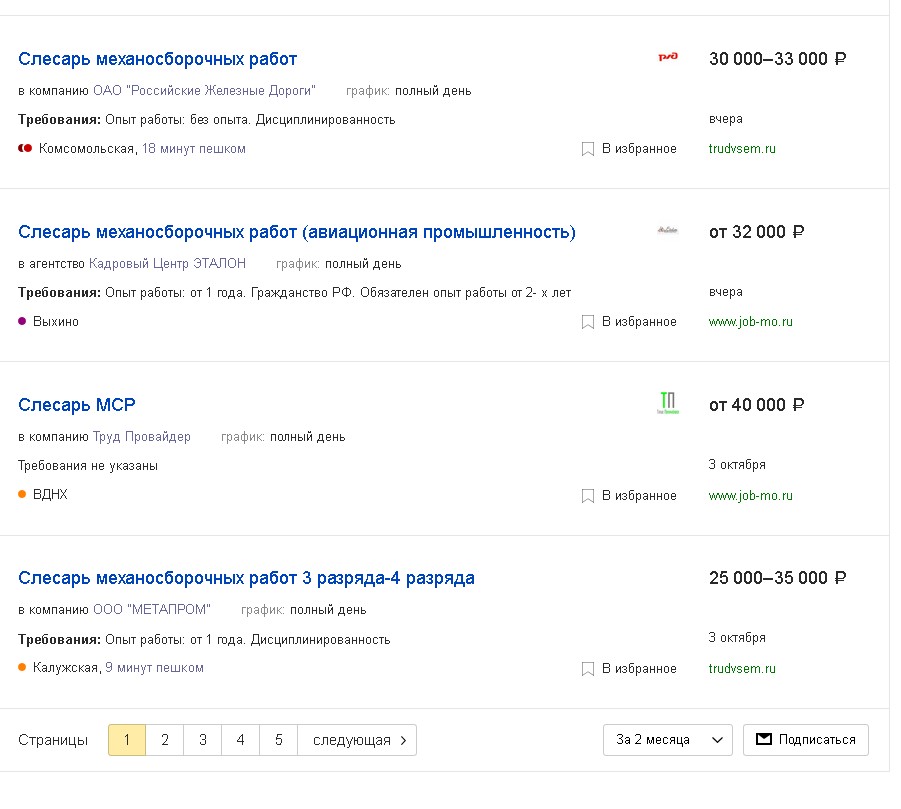Open company ОАО Российские Железные Дороги
Image resolution: width=901 pixels, height=809 pixels.
[x=204, y=91]
